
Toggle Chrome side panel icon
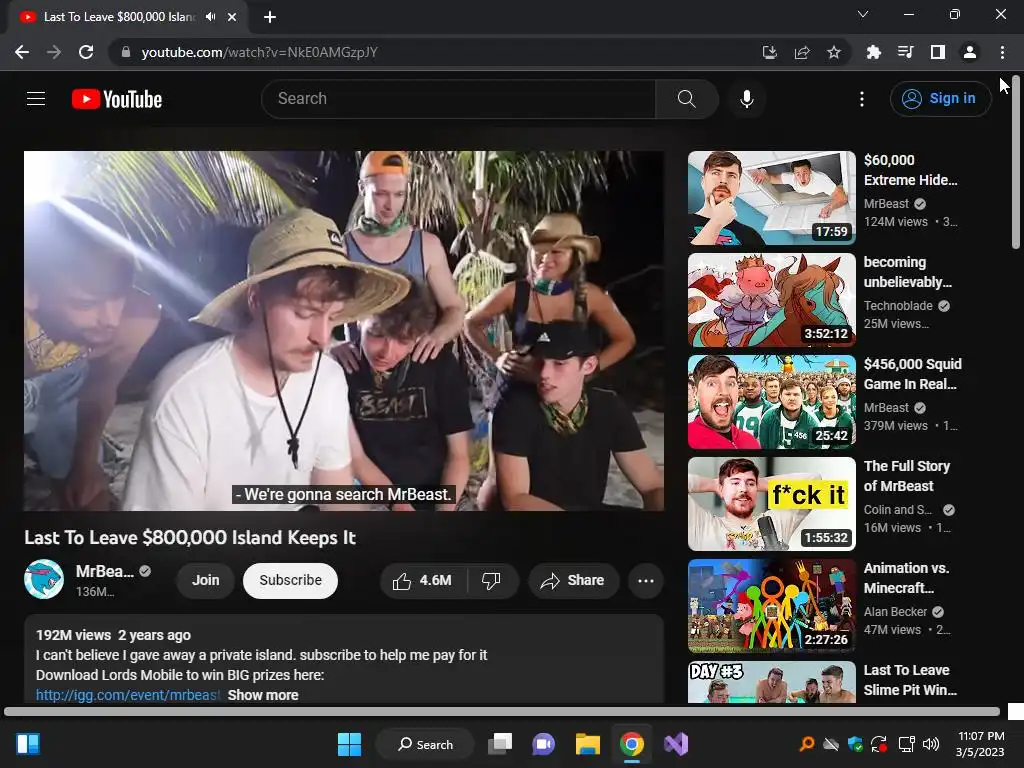(x=938, y=52)
